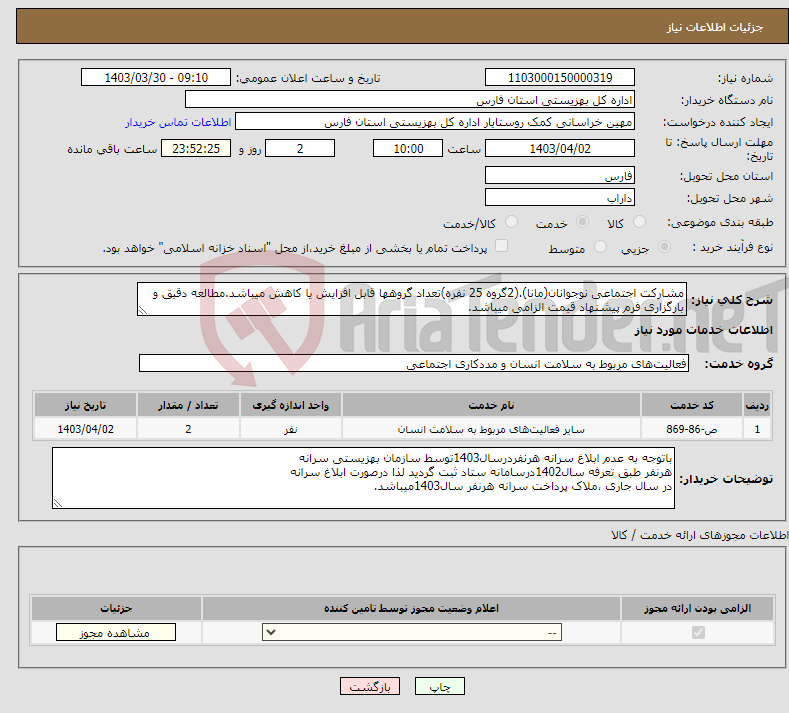Select the خدمت radio button
789x713 pixels.
[x=582, y=222]
